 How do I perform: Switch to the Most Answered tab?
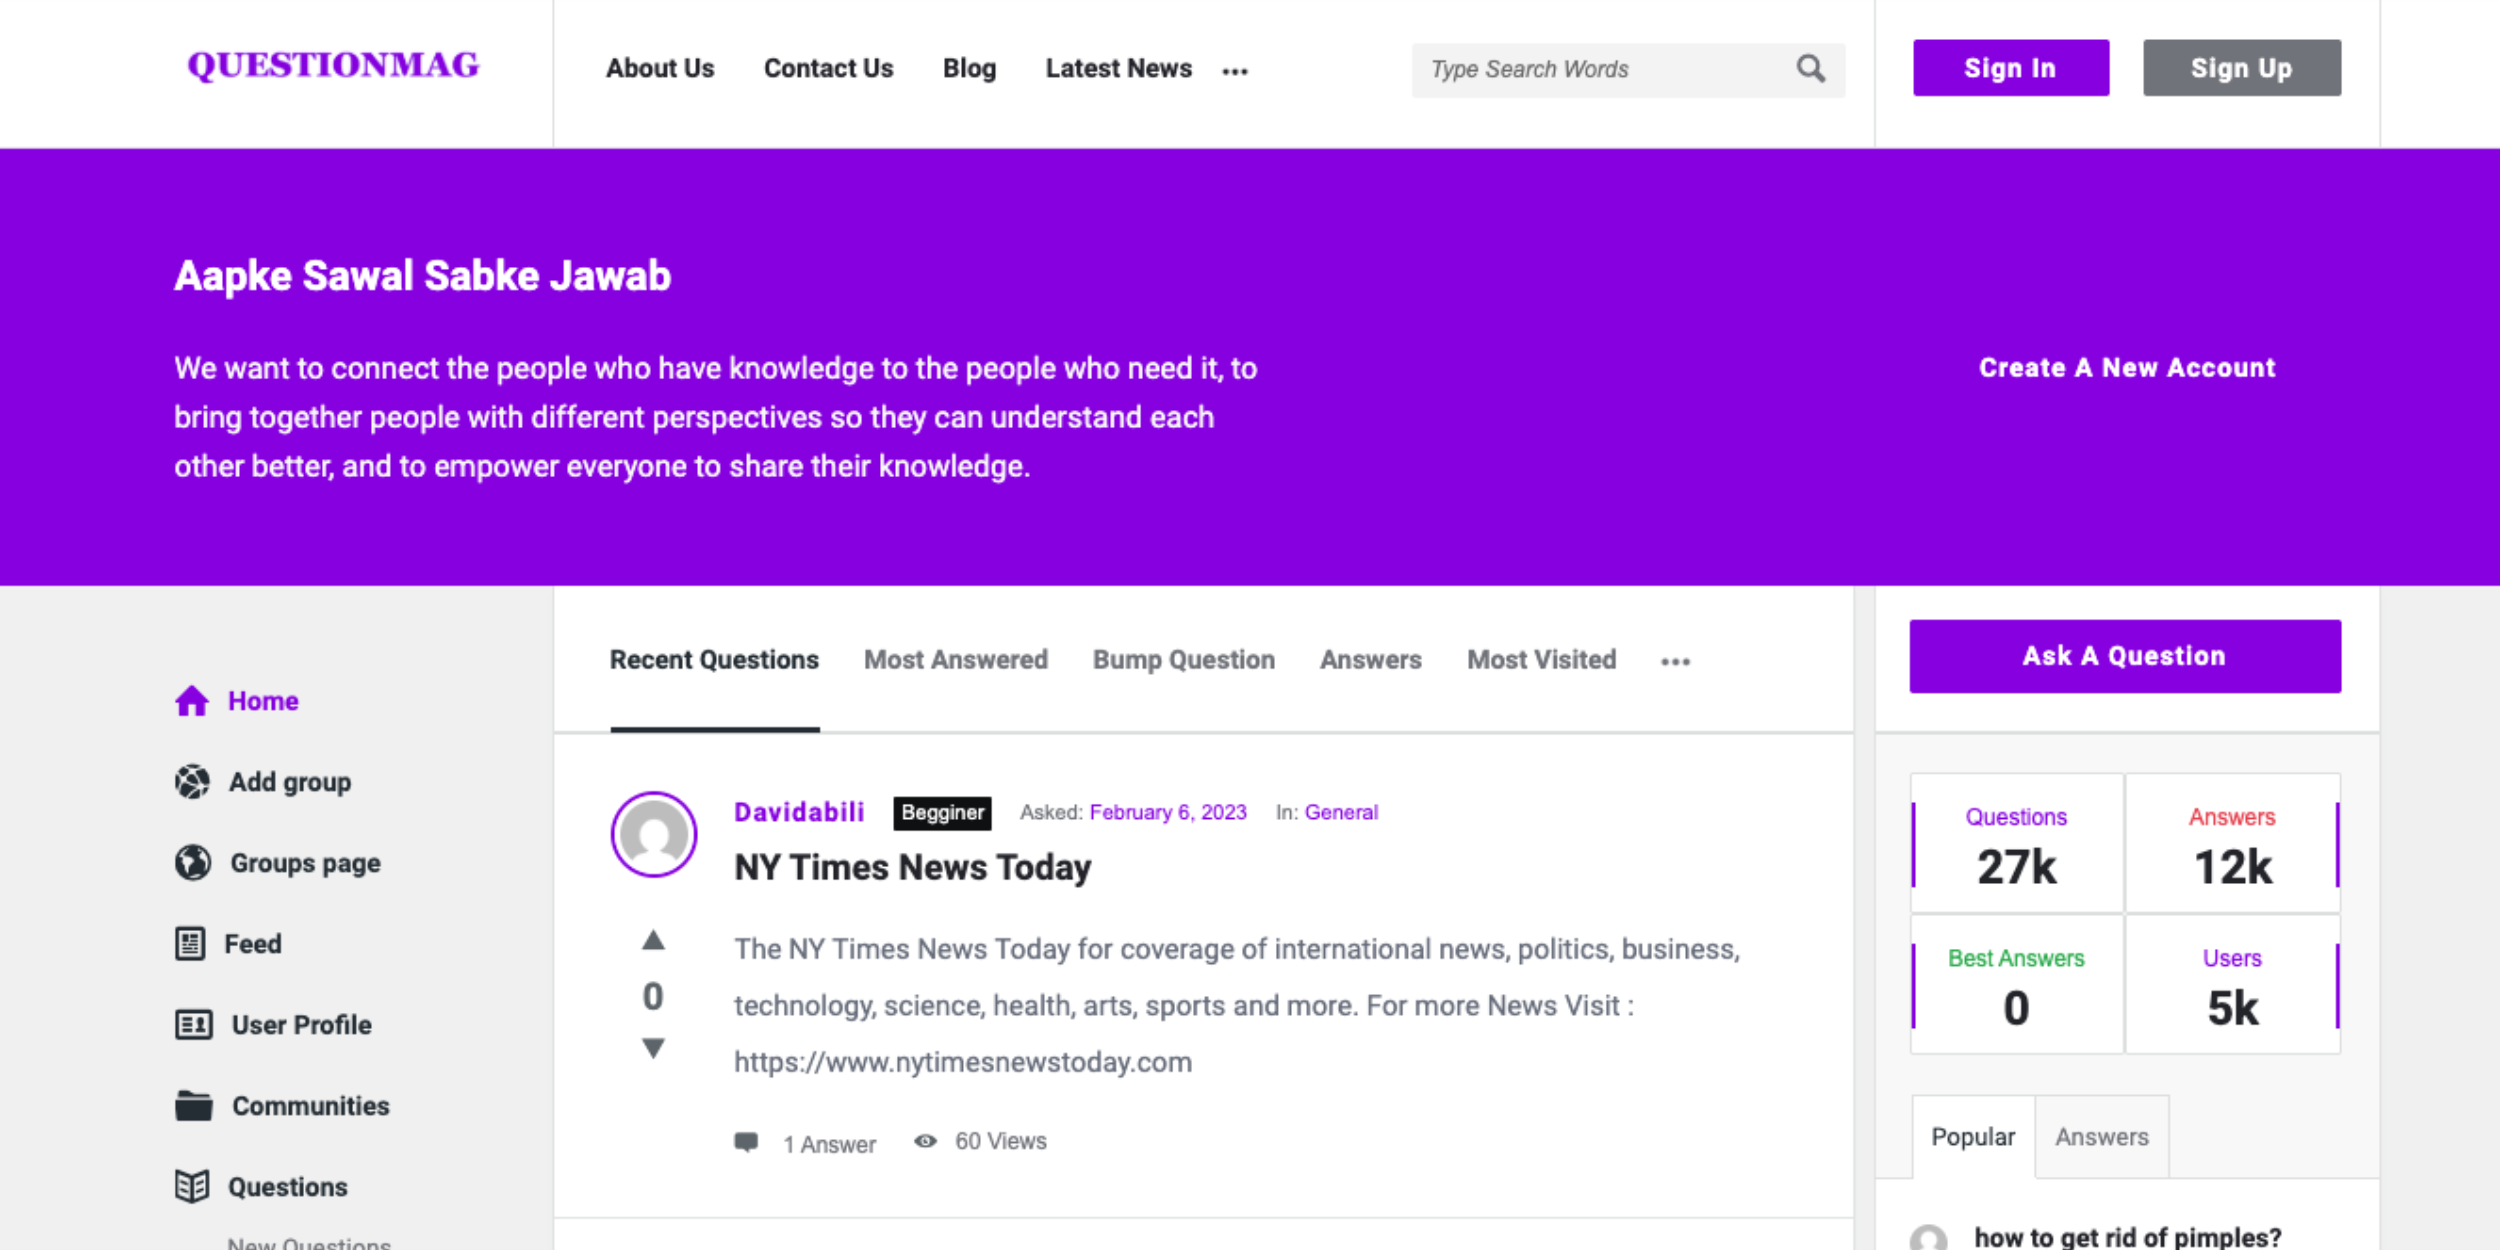tap(955, 660)
